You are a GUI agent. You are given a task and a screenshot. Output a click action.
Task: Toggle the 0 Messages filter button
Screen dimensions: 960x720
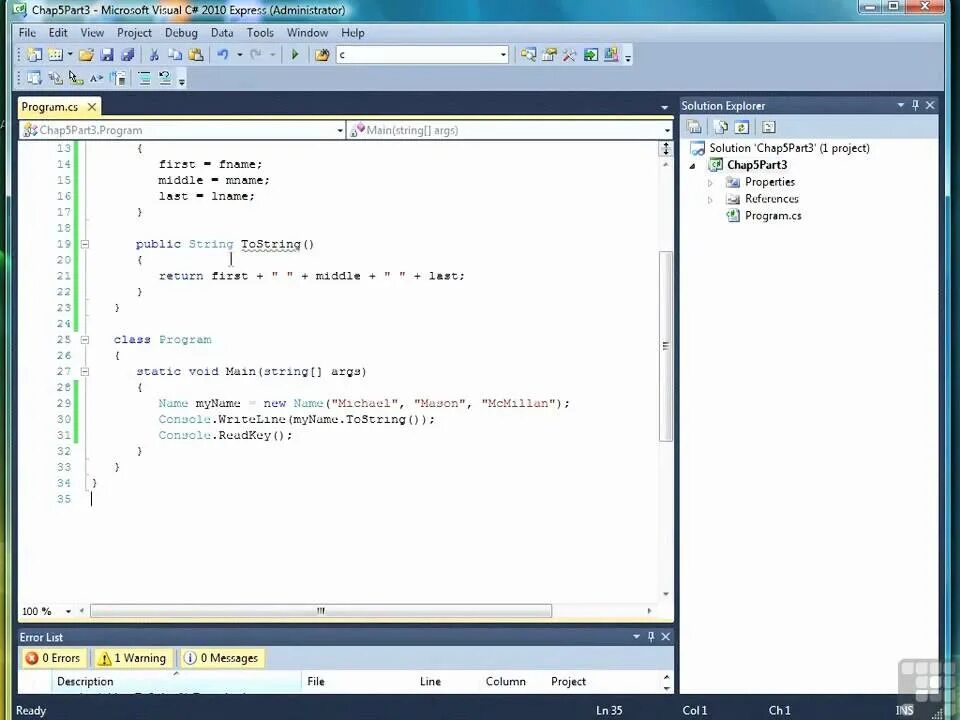221,658
